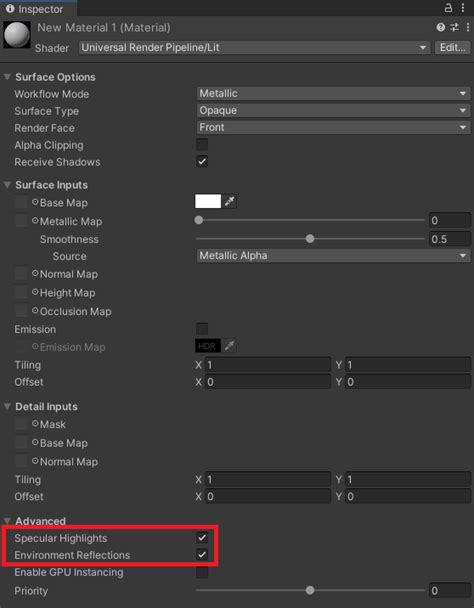Uncheck Specular Highlights
This screenshot has height=608, width=474.
[202, 538]
